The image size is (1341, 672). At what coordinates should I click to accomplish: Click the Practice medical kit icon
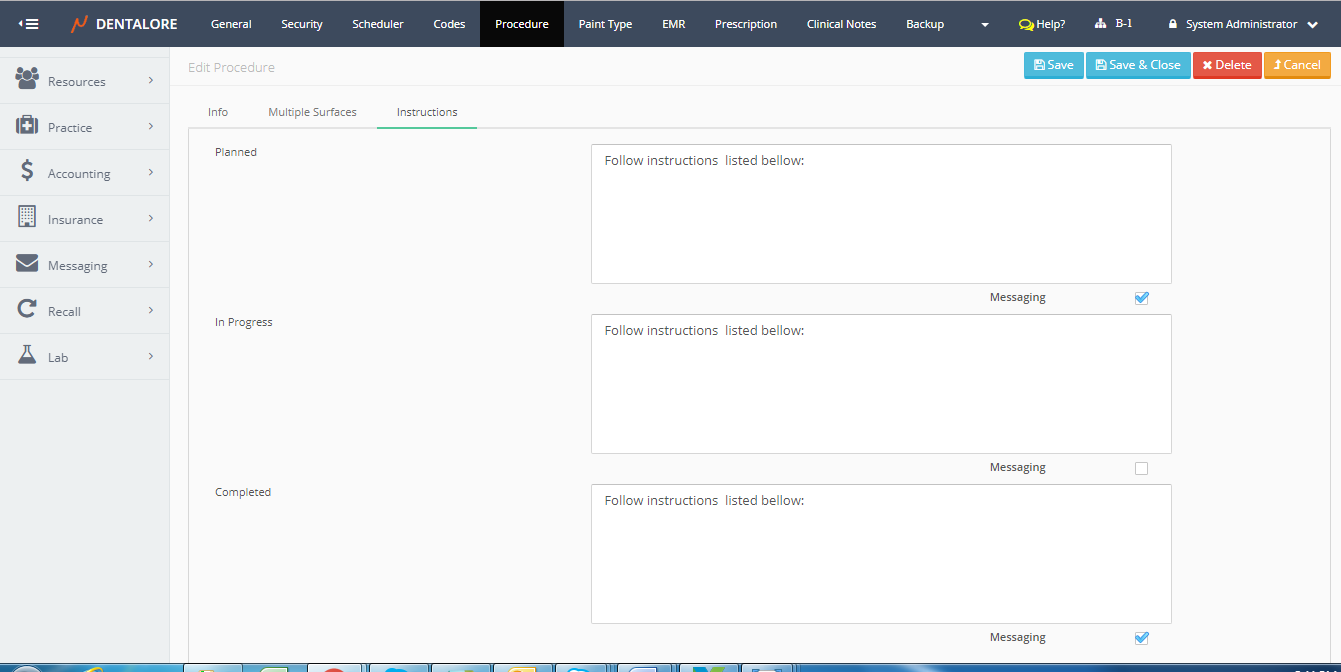tap(27, 126)
